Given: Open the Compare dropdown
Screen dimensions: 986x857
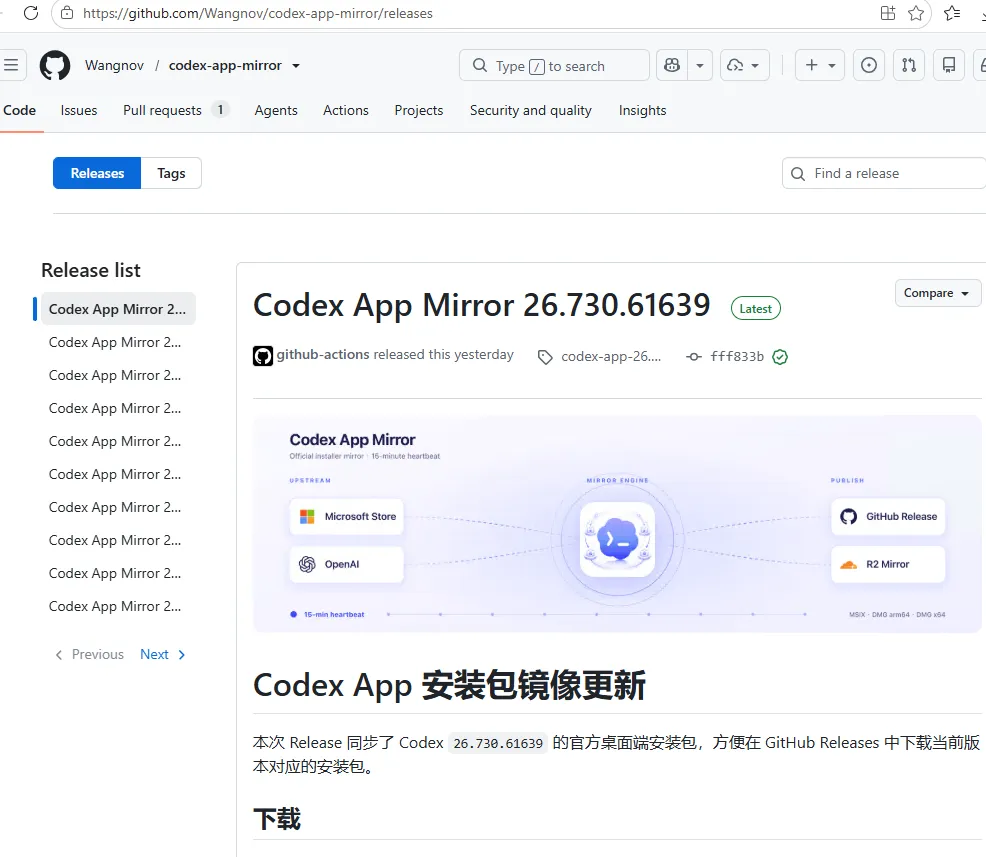Looking at the screenshot, I should tap(937, 293).
